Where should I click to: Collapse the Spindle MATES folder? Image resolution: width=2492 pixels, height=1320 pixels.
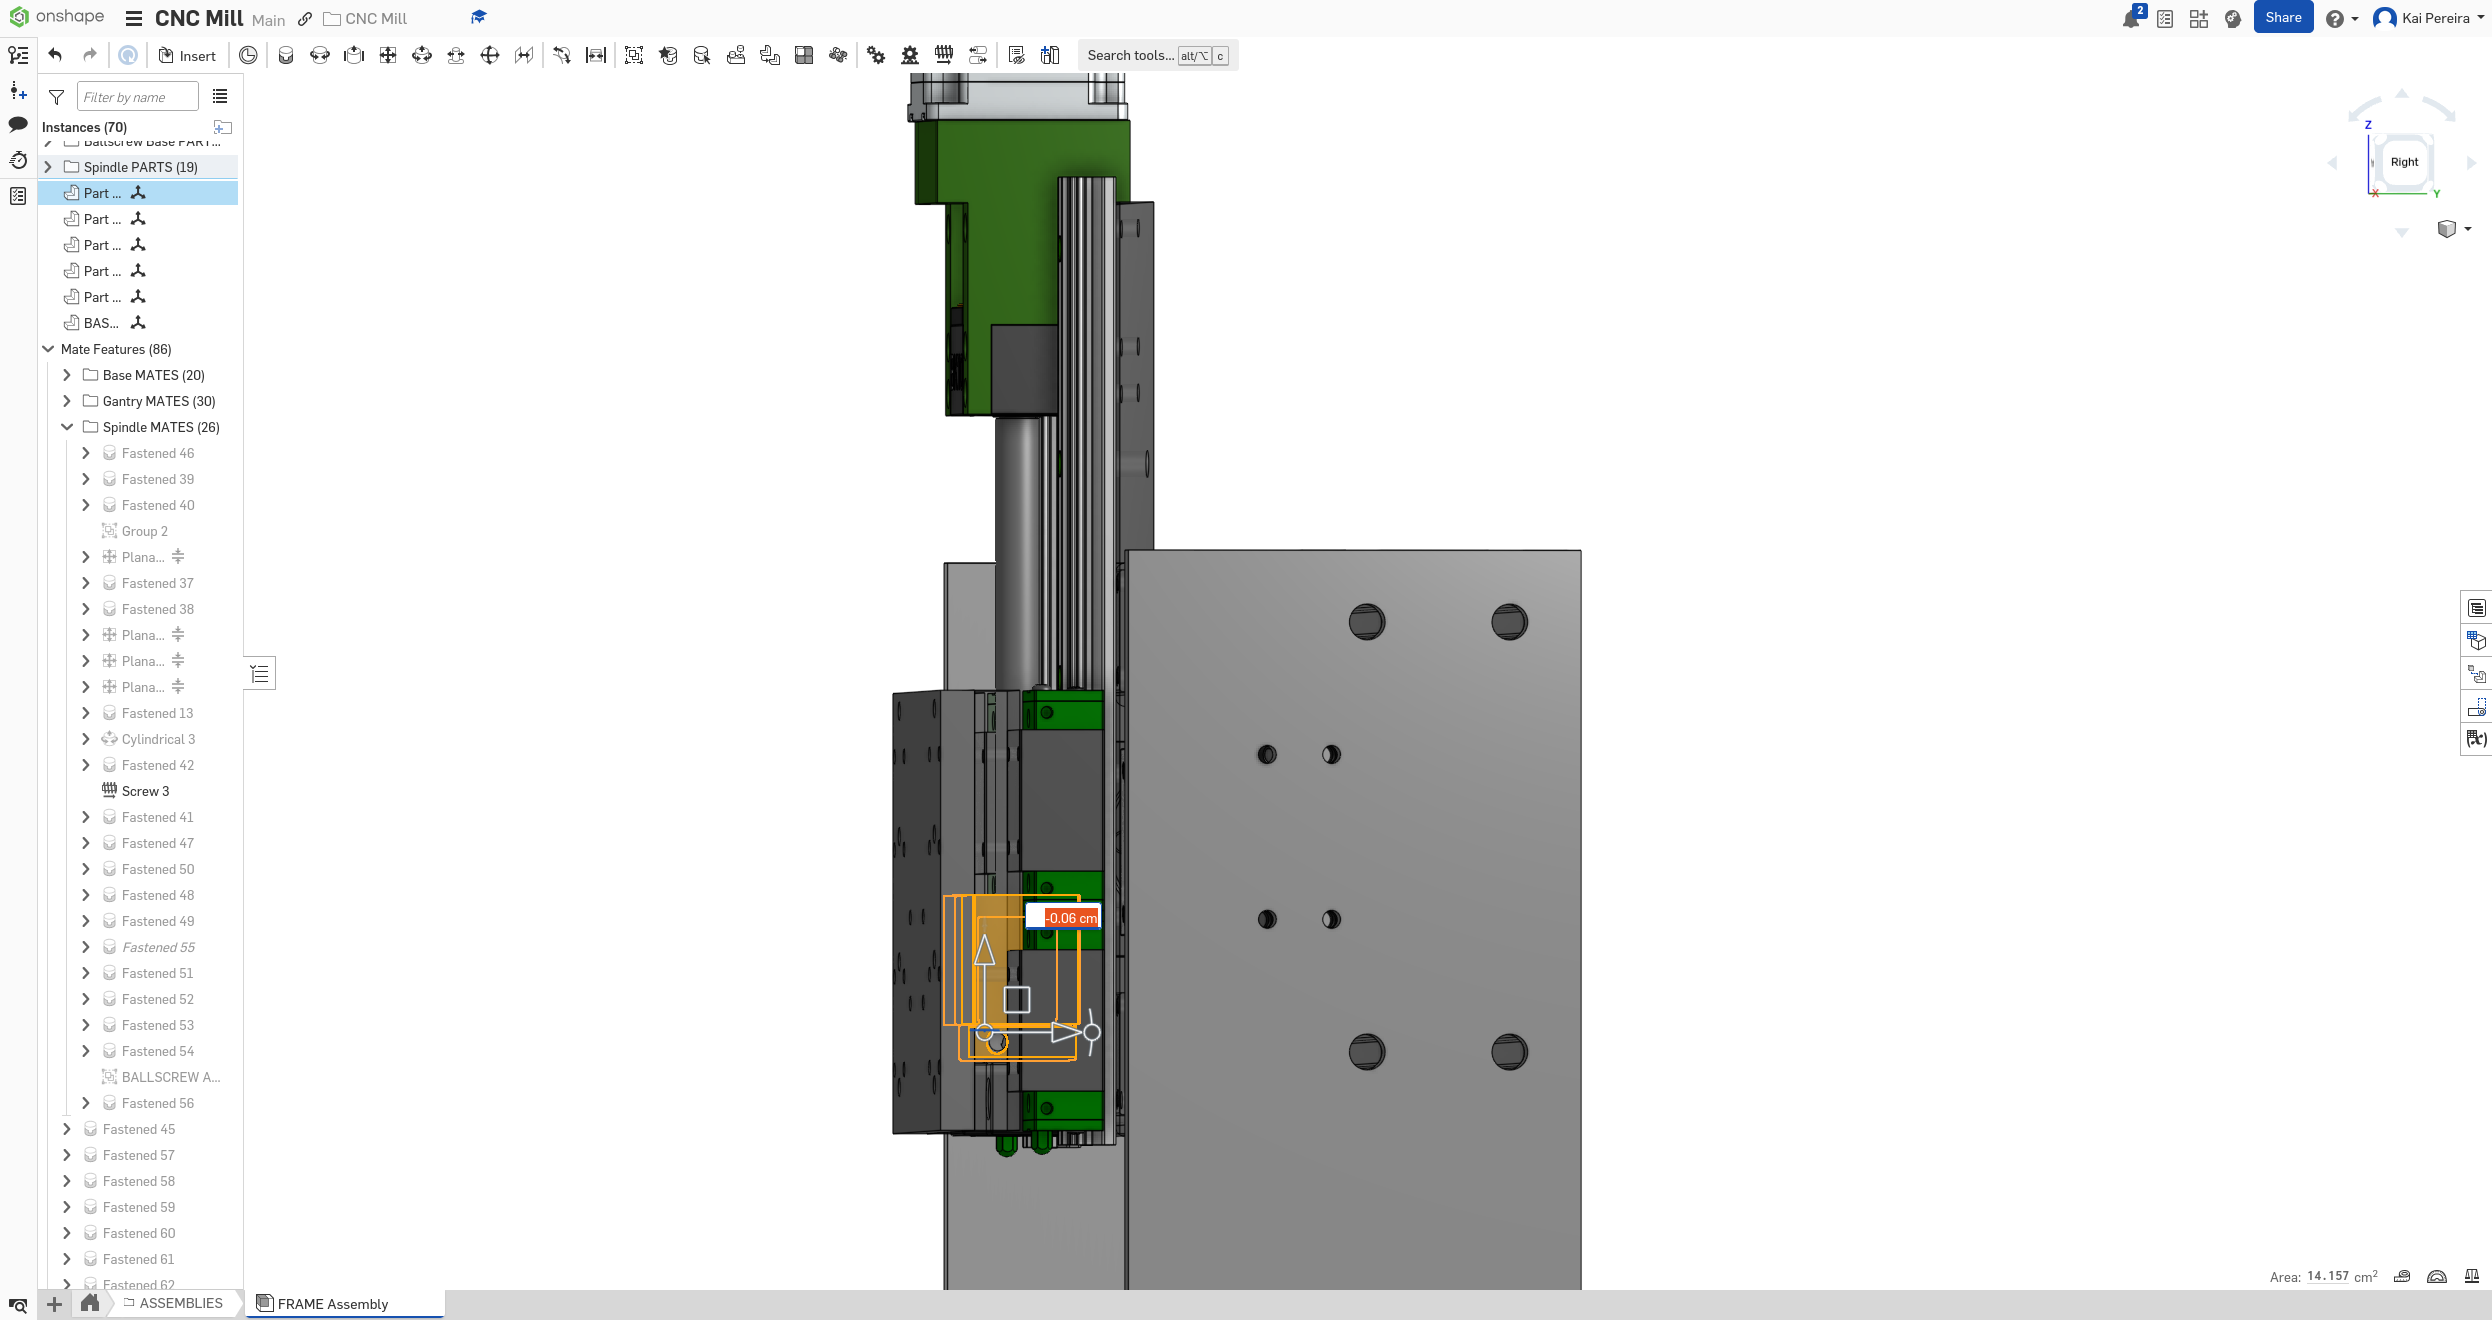[x=66, y=427]
